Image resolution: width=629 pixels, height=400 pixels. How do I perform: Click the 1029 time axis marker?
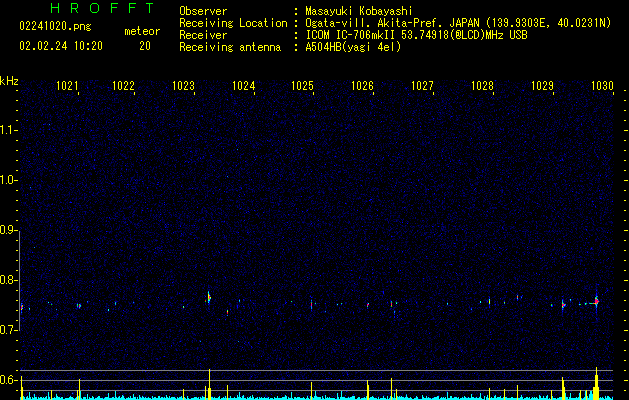click(542, 86)
